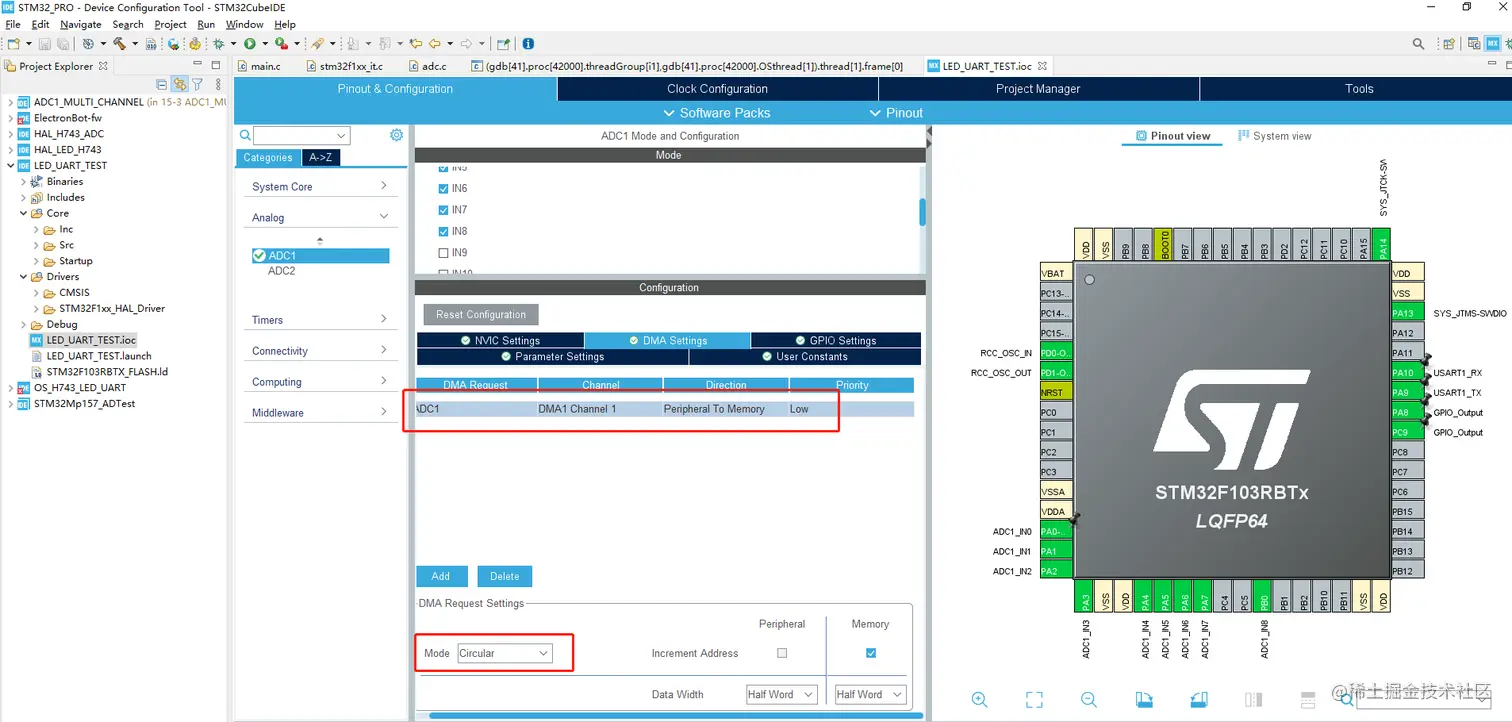The height and width of the screenshot is (722, 1512).
Task: Expand the Timers category
Action: click(319, 320)
